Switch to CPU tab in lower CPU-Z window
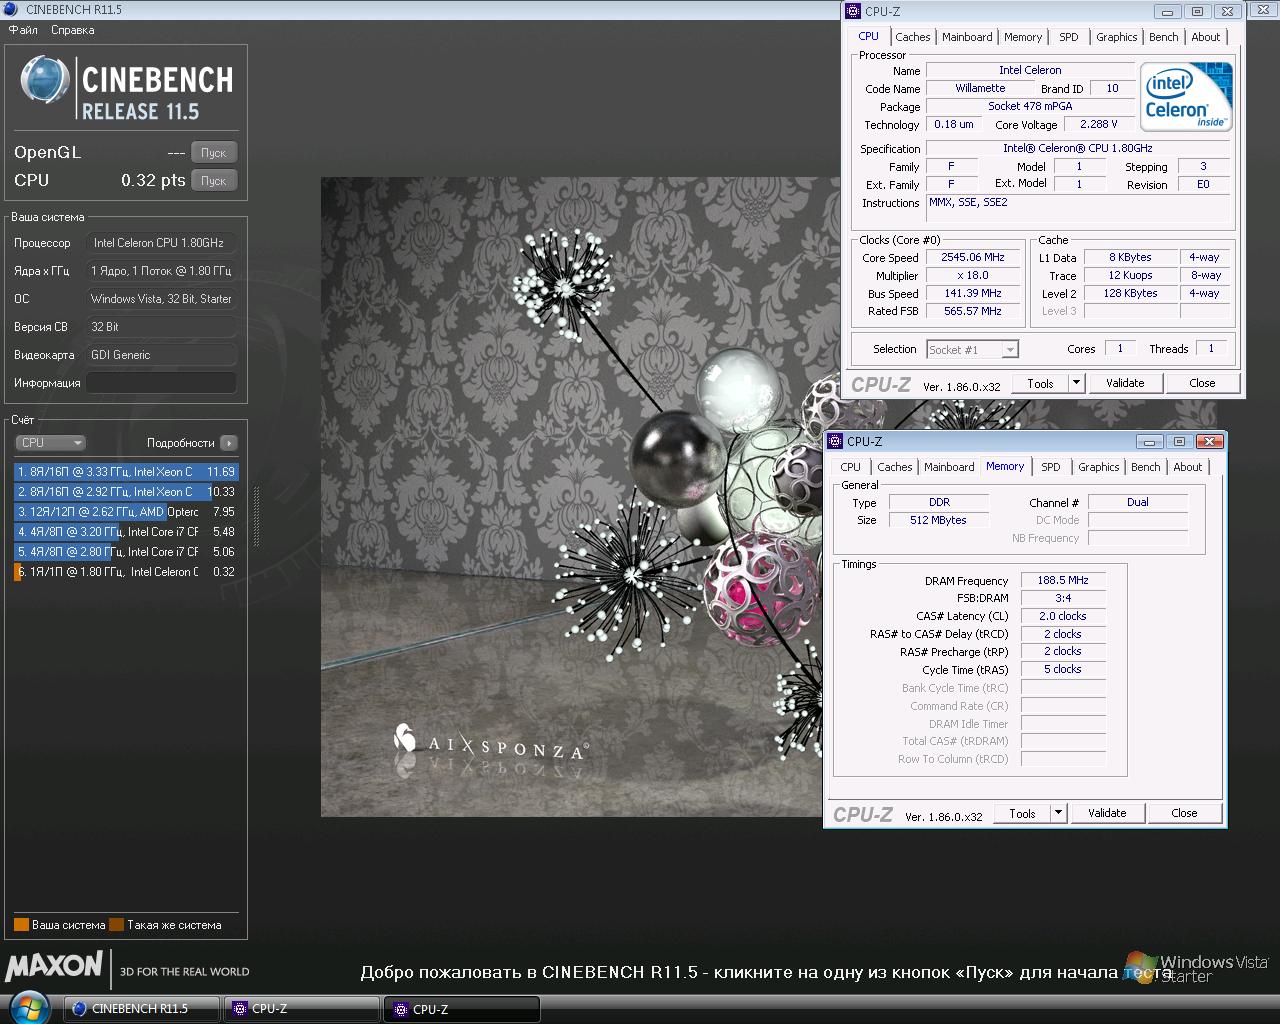The height and width of the screenshot is (1024, 1280). point(851,467)
